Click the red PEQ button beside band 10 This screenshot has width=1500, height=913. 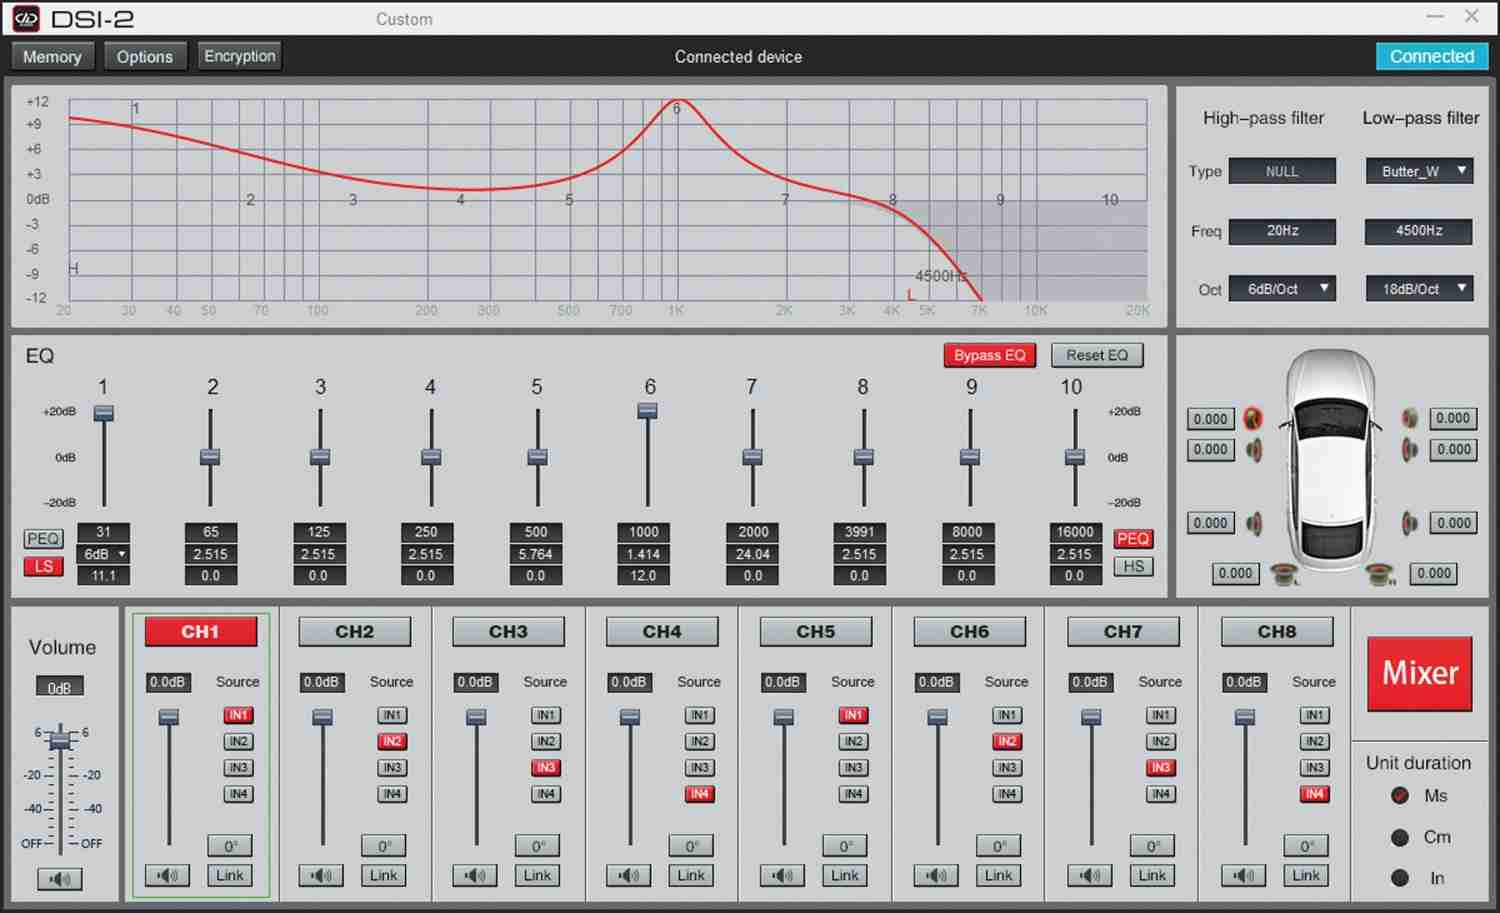[1133, 539]
